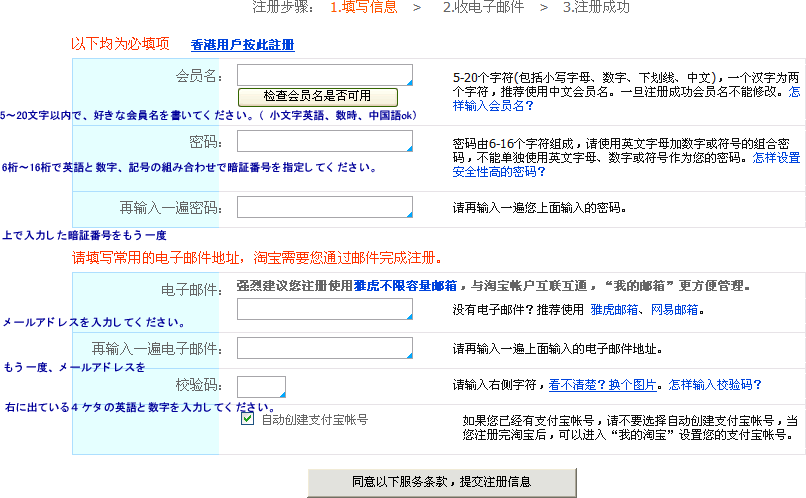Open the 网易邮箱 recommended email link

click(674, 310)
